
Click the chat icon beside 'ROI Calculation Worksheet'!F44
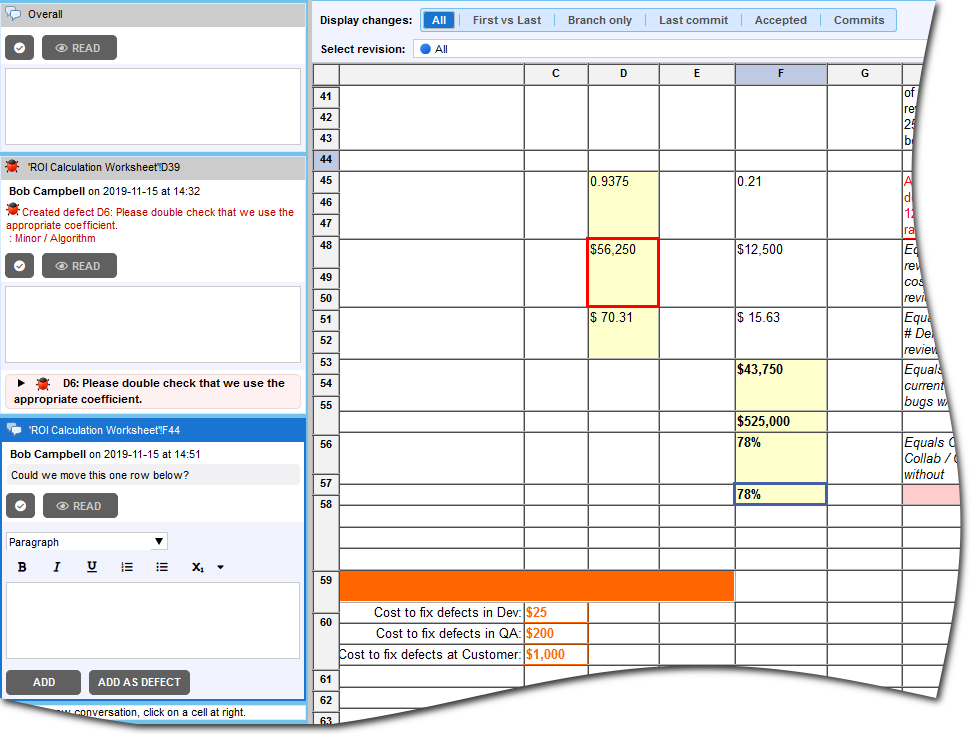(x=14, y=429)
